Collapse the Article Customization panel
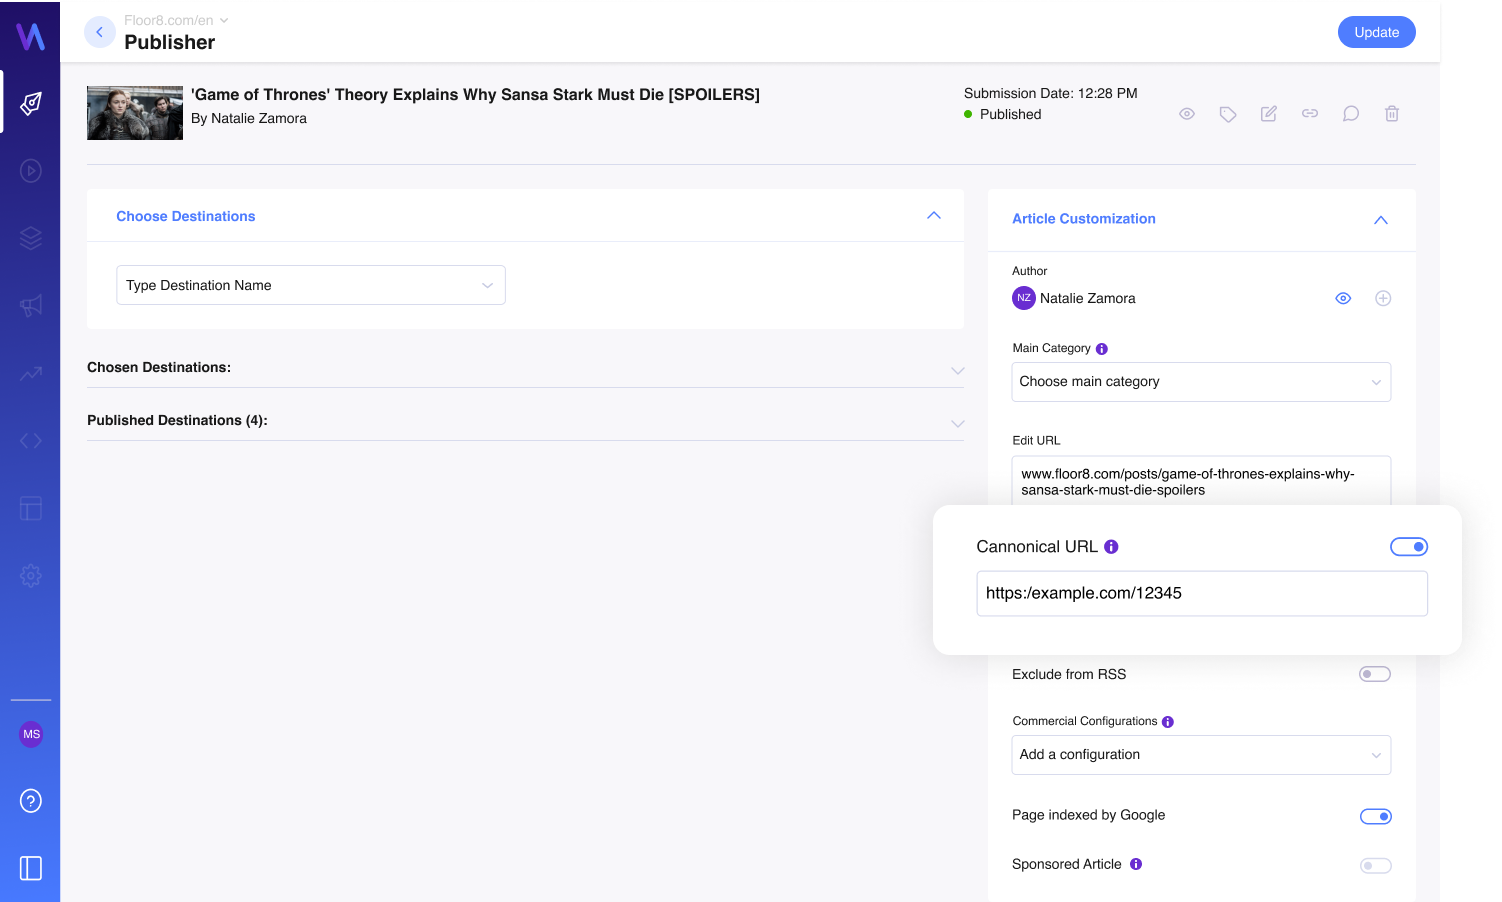Screen dimensions: 1502x902 coord(1381,220)
